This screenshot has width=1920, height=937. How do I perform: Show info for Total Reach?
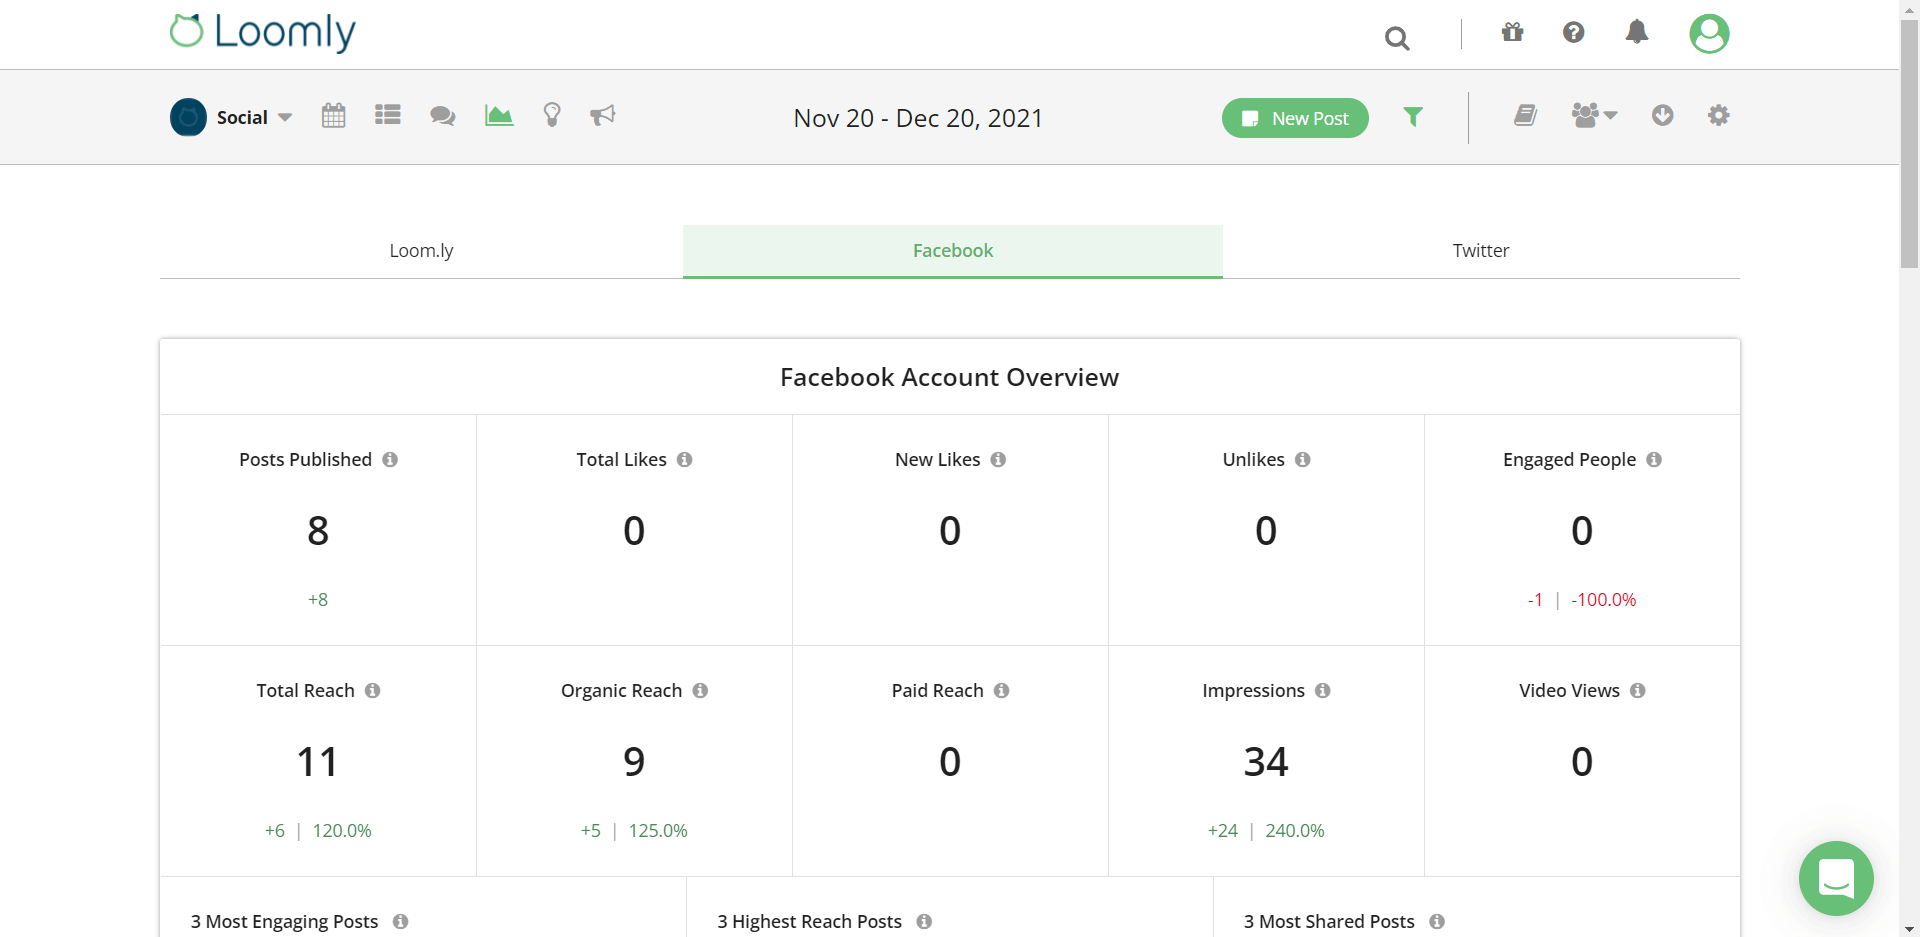point(372,690)
